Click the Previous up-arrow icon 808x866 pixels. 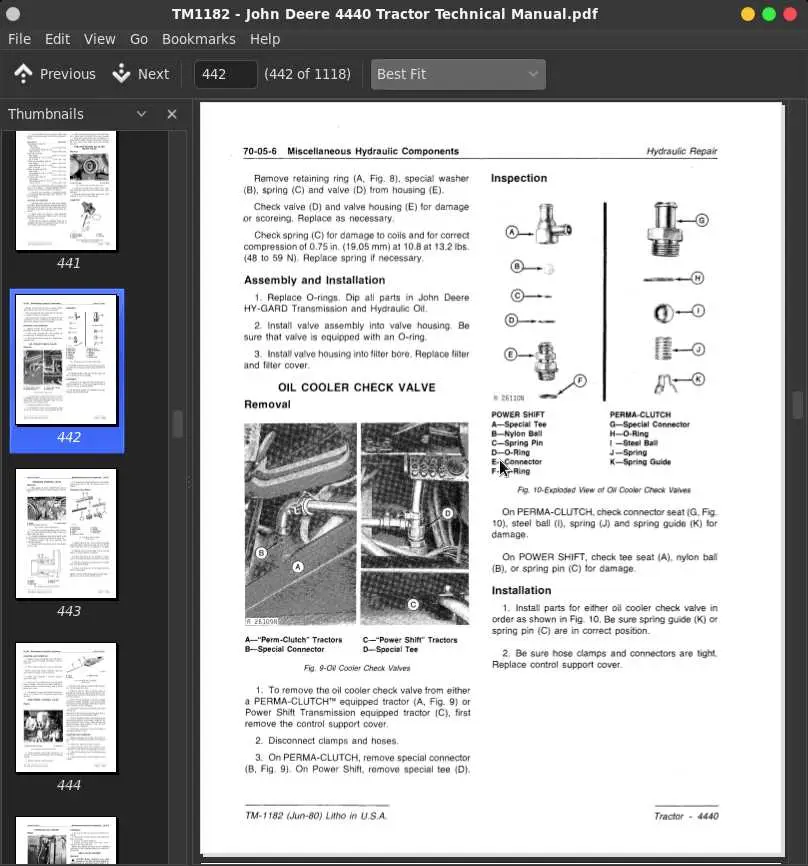click(23, 74)
